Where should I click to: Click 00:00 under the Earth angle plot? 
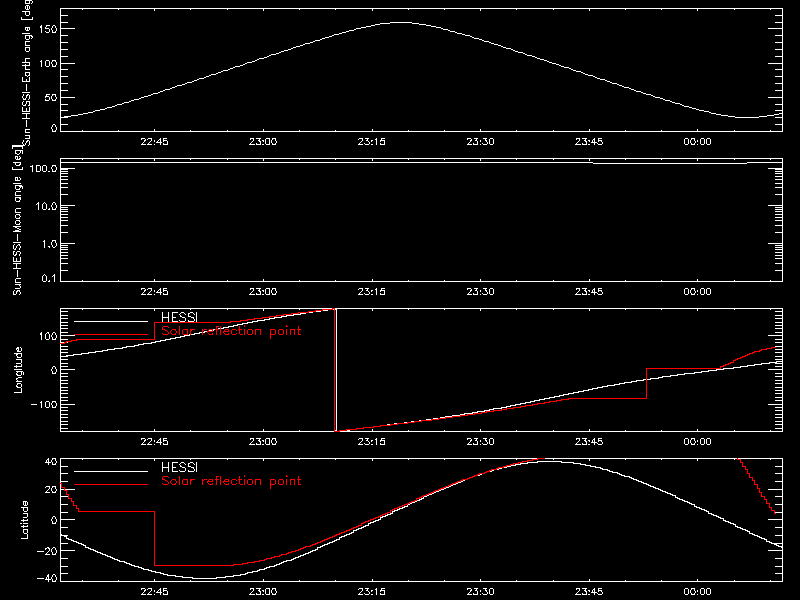point(697,142)
